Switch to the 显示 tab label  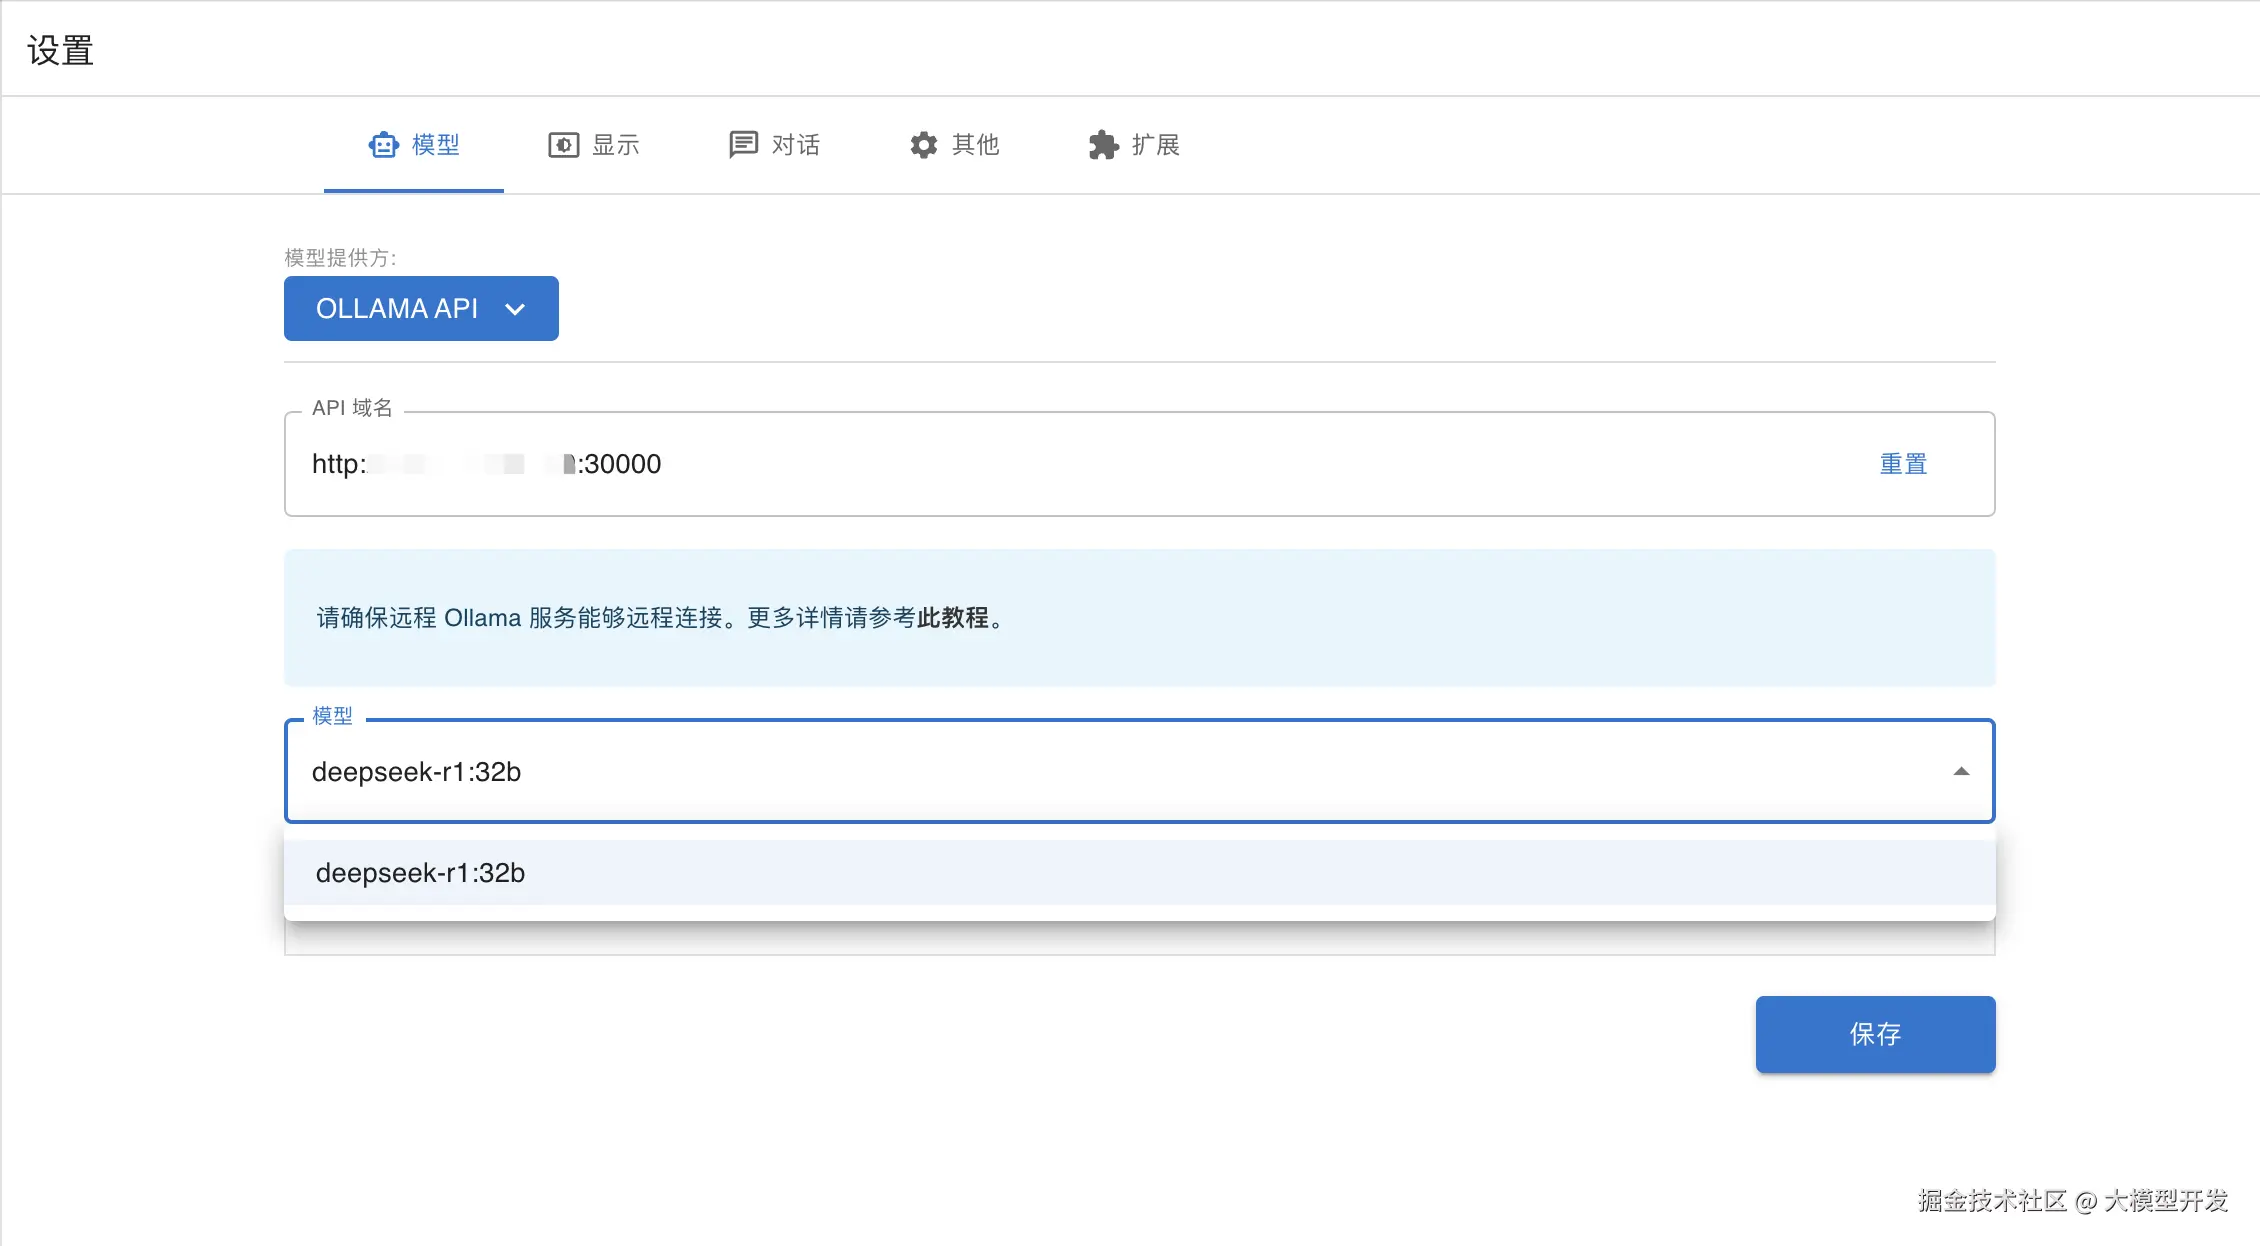(x=616, y=145)
